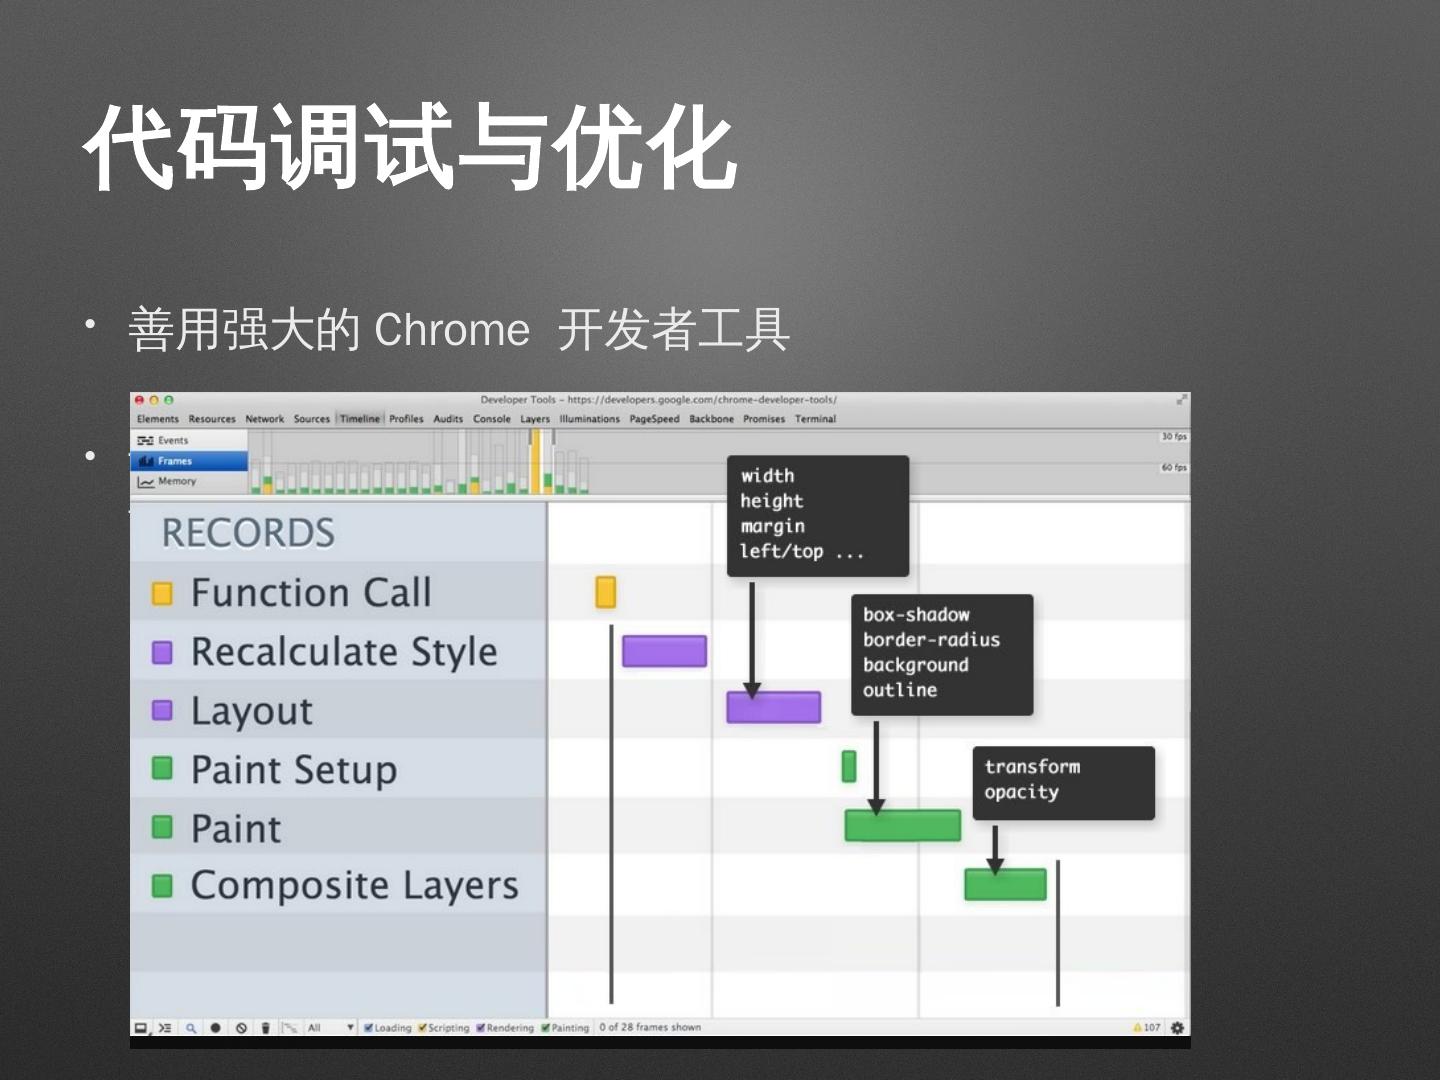Click "0 of 28 frames shown" status text
The image size is (1440, 1080).
tap(650, 1028)
